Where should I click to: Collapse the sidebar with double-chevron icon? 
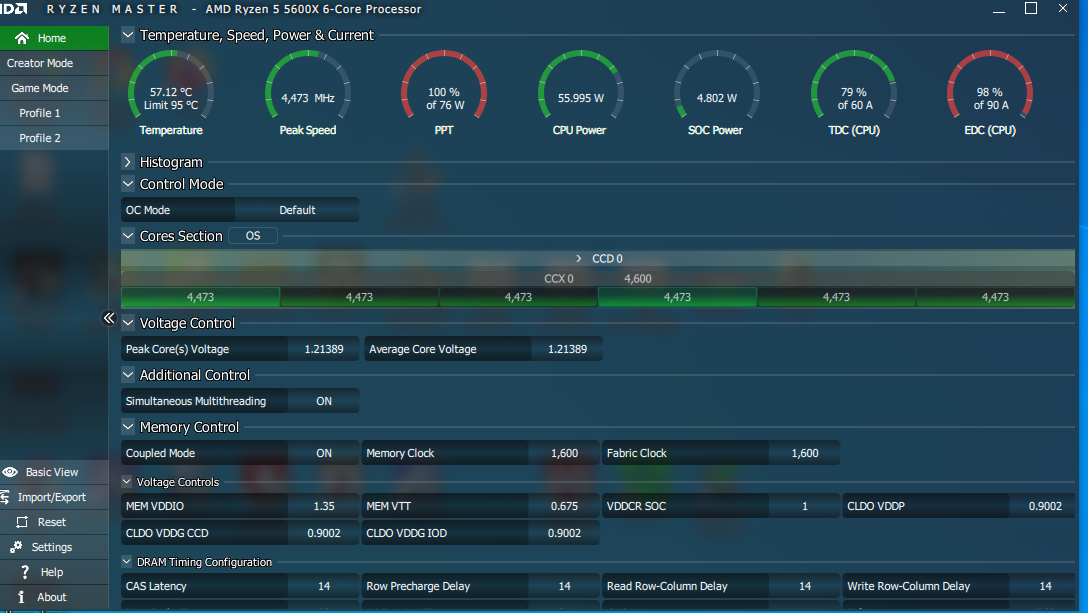109,318
